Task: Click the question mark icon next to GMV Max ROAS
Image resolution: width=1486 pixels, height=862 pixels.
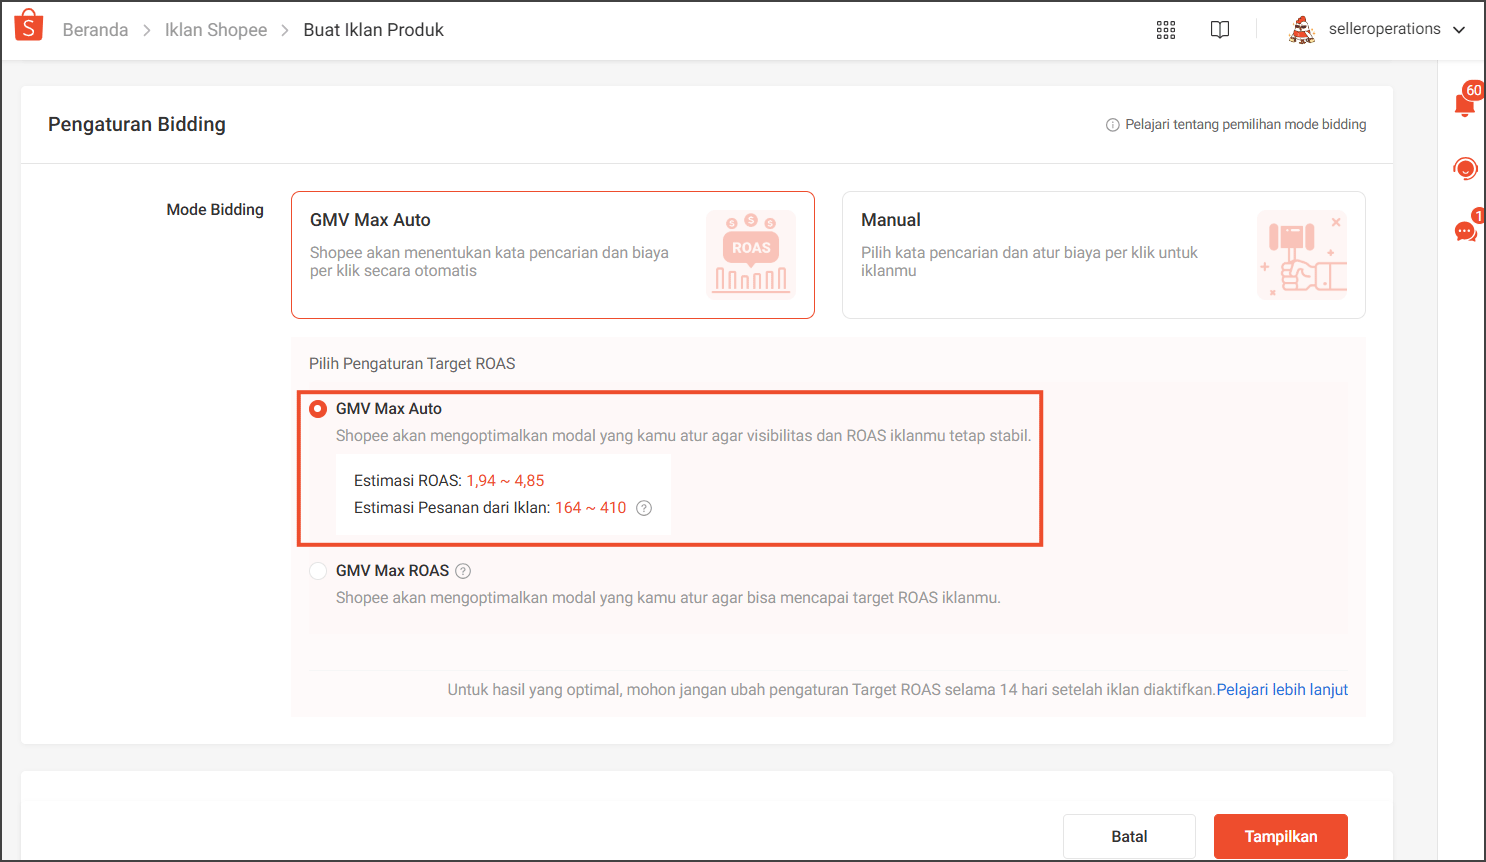Action: 462,571
